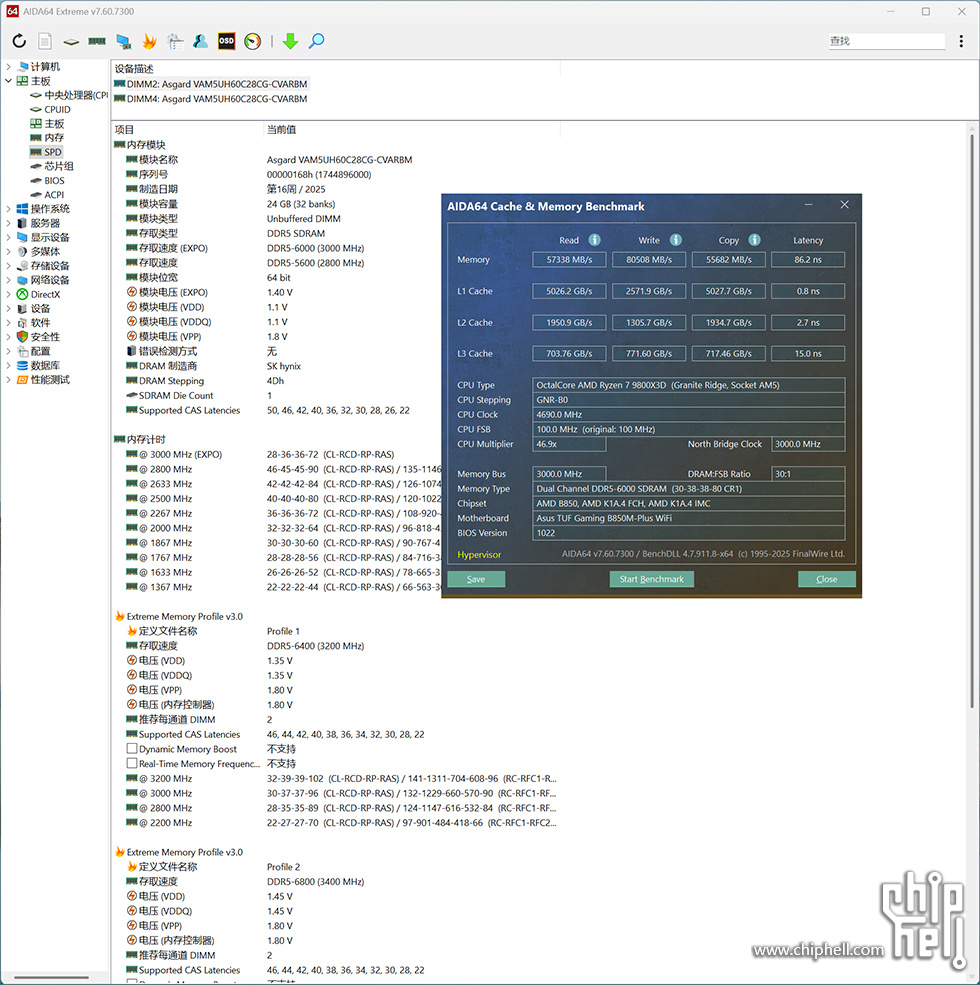Select the 安全性 shield tree item

tap(38, 337)
